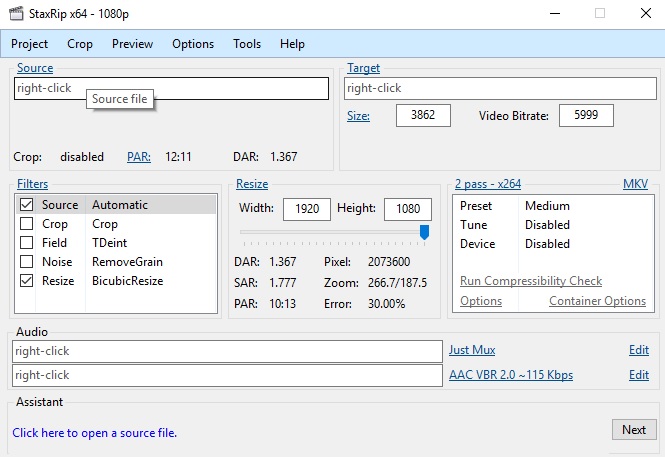665x457 pixels.
Task: Click the StaxRip clapperboard title bar icon
Action: coord(16,14)
